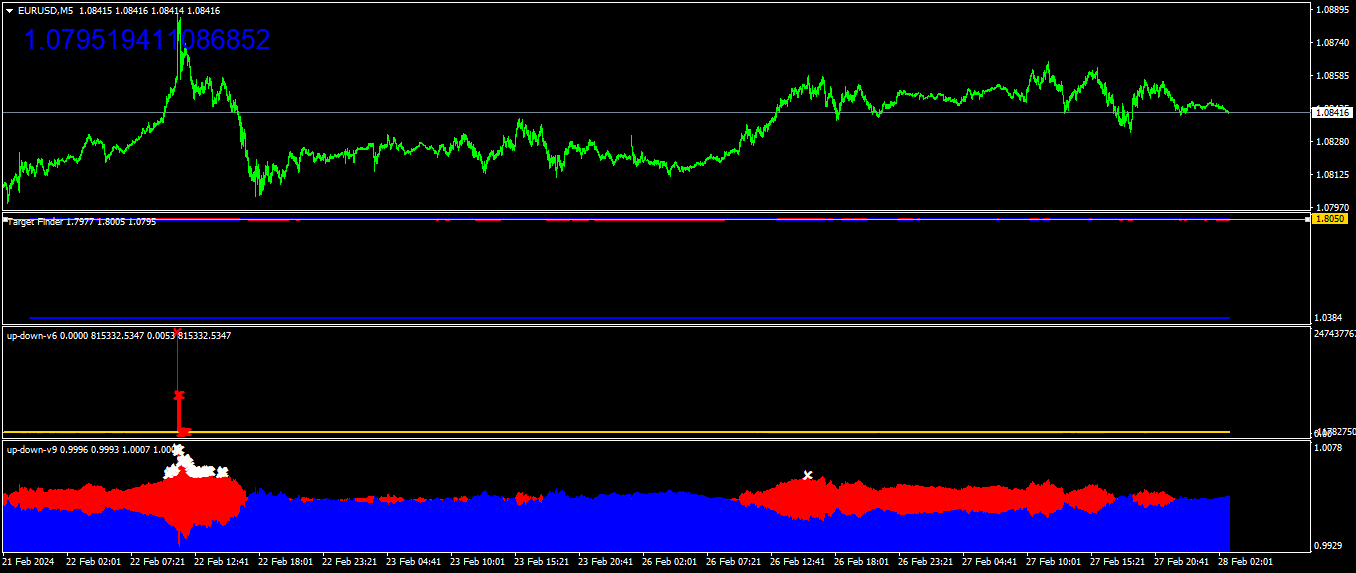
Task: Select the red marker at top of up-down-v6 spike
Action: point(178,332)
